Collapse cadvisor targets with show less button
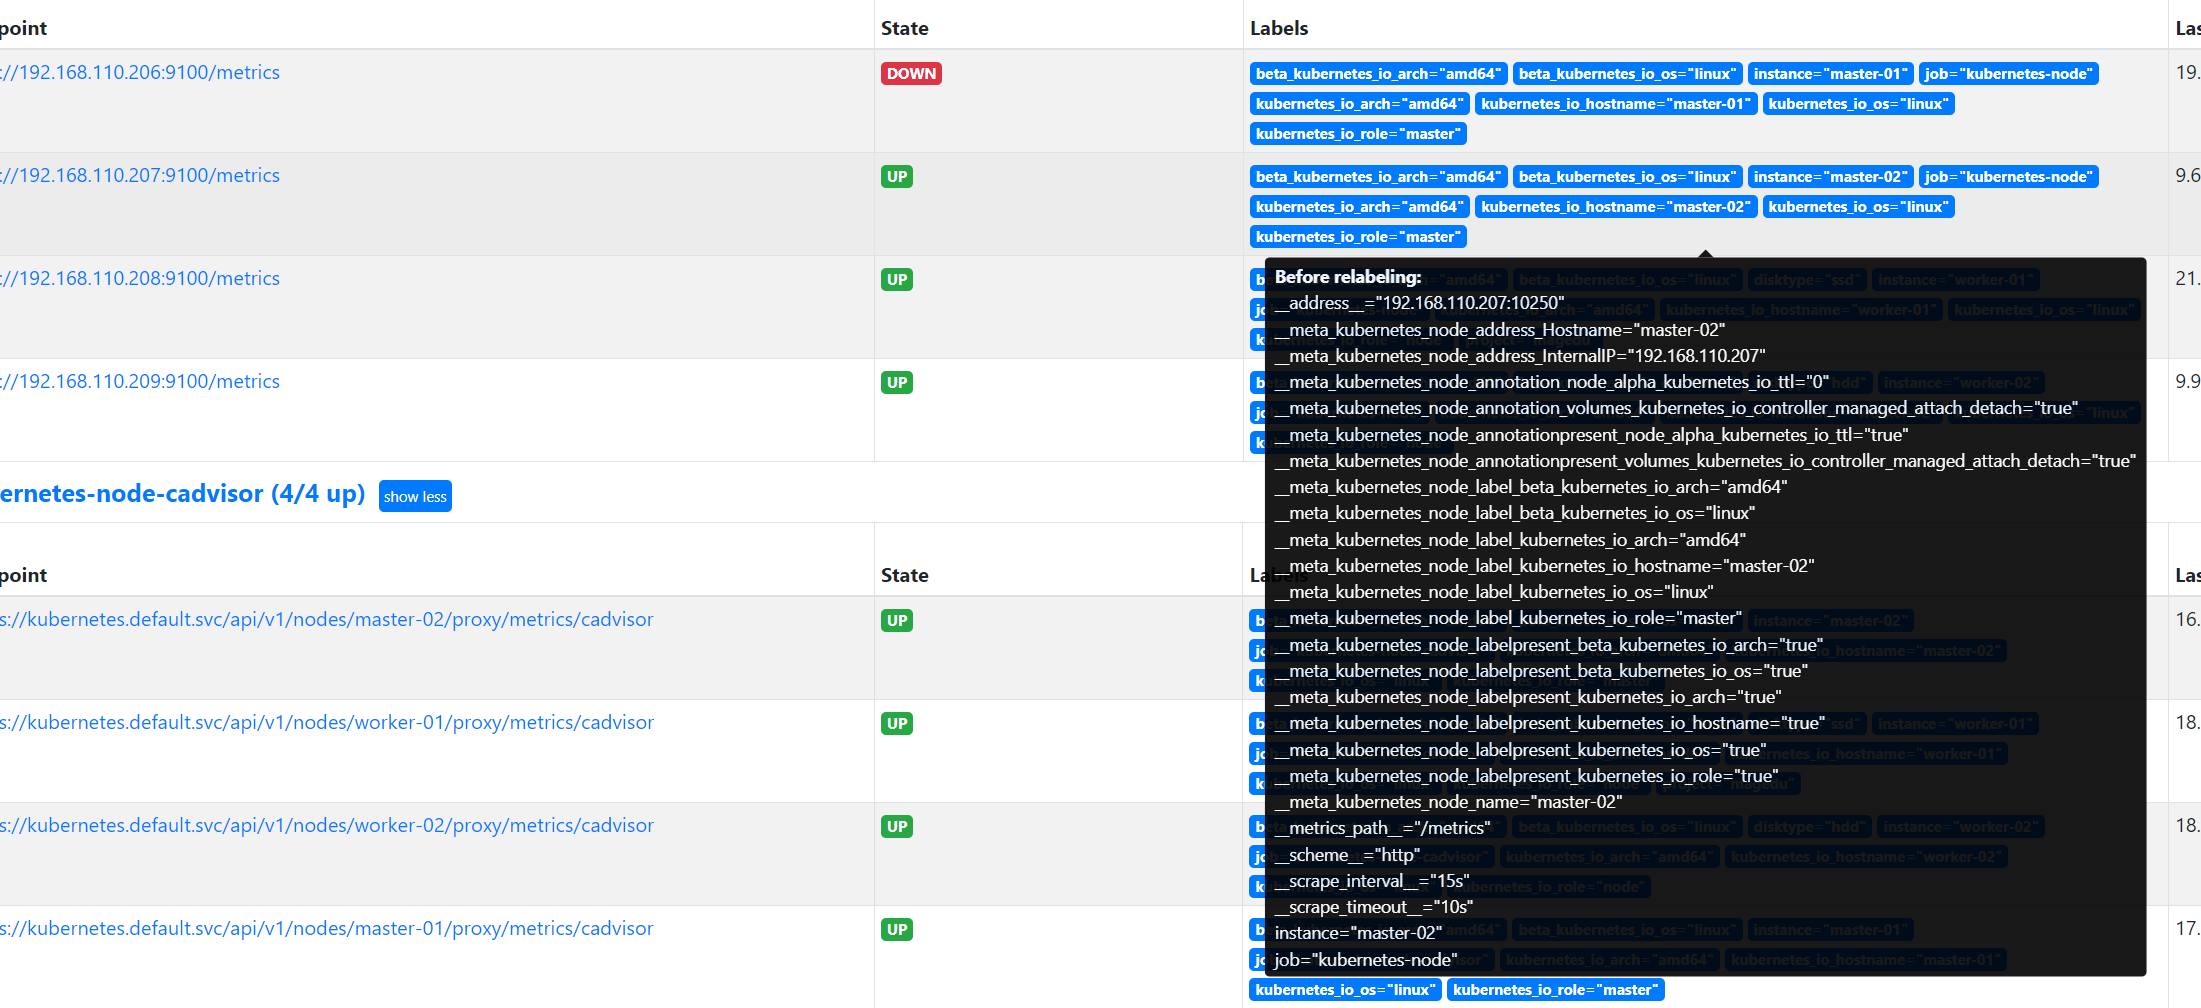2201x1008 pixels. click(x=415, y=496)
